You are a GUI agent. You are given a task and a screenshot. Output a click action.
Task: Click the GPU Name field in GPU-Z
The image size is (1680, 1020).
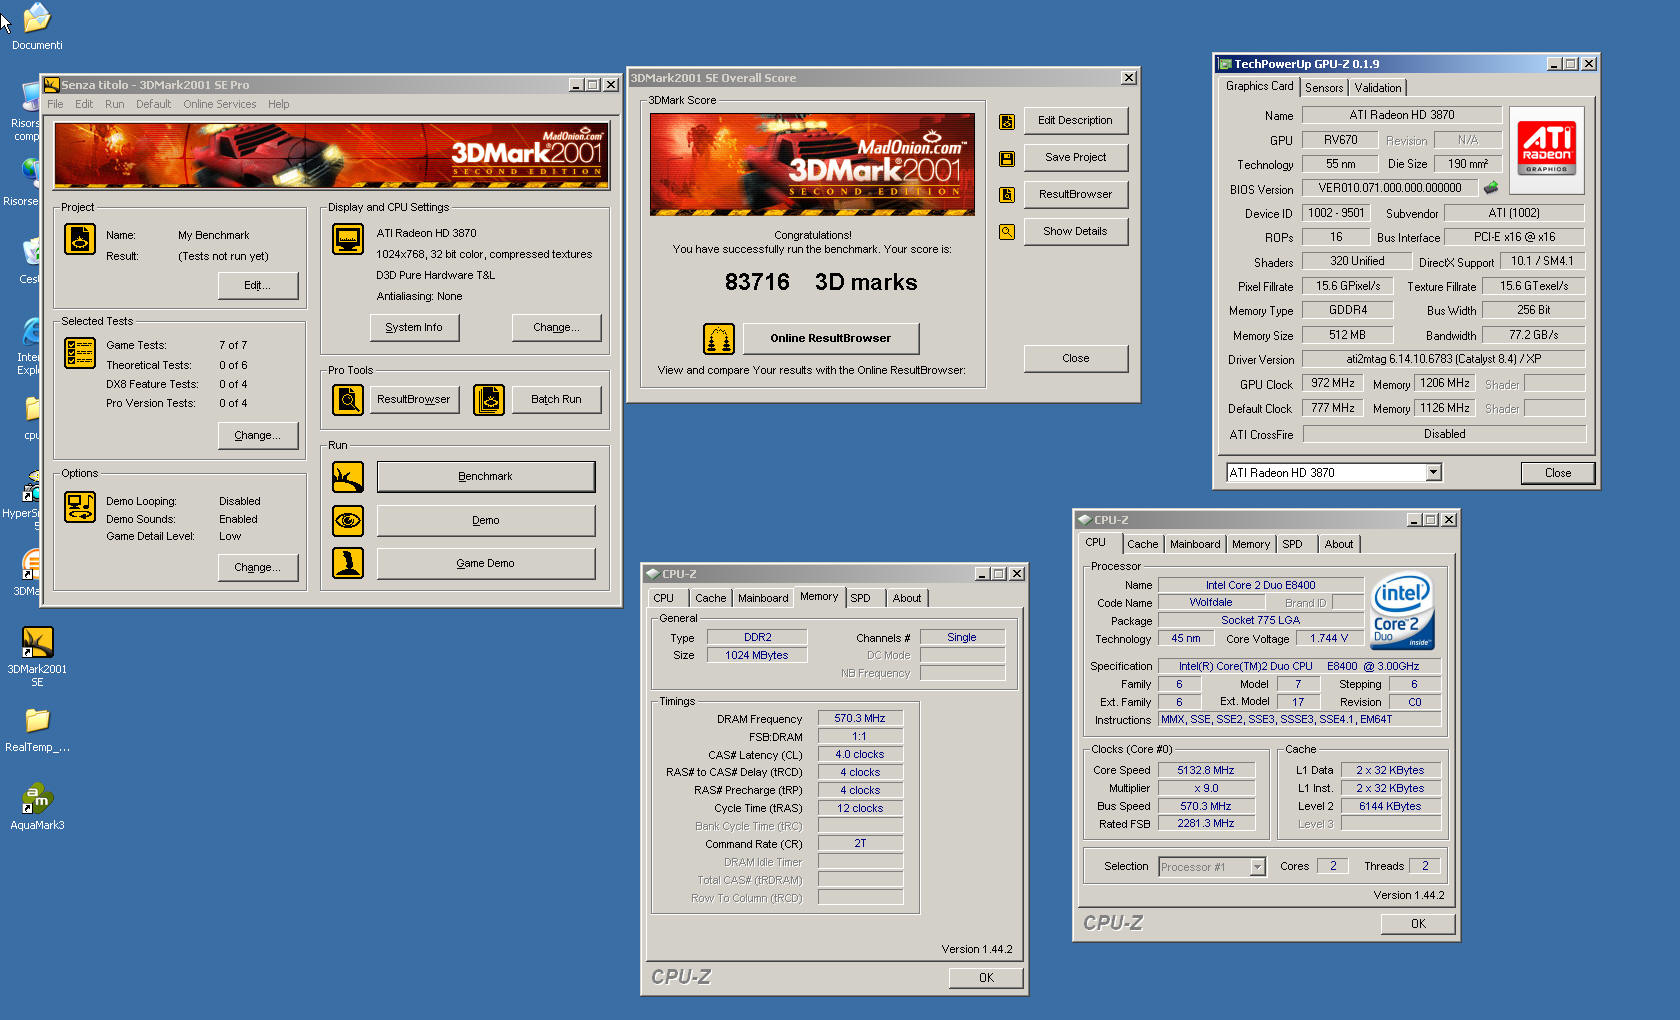(1402, 115)
